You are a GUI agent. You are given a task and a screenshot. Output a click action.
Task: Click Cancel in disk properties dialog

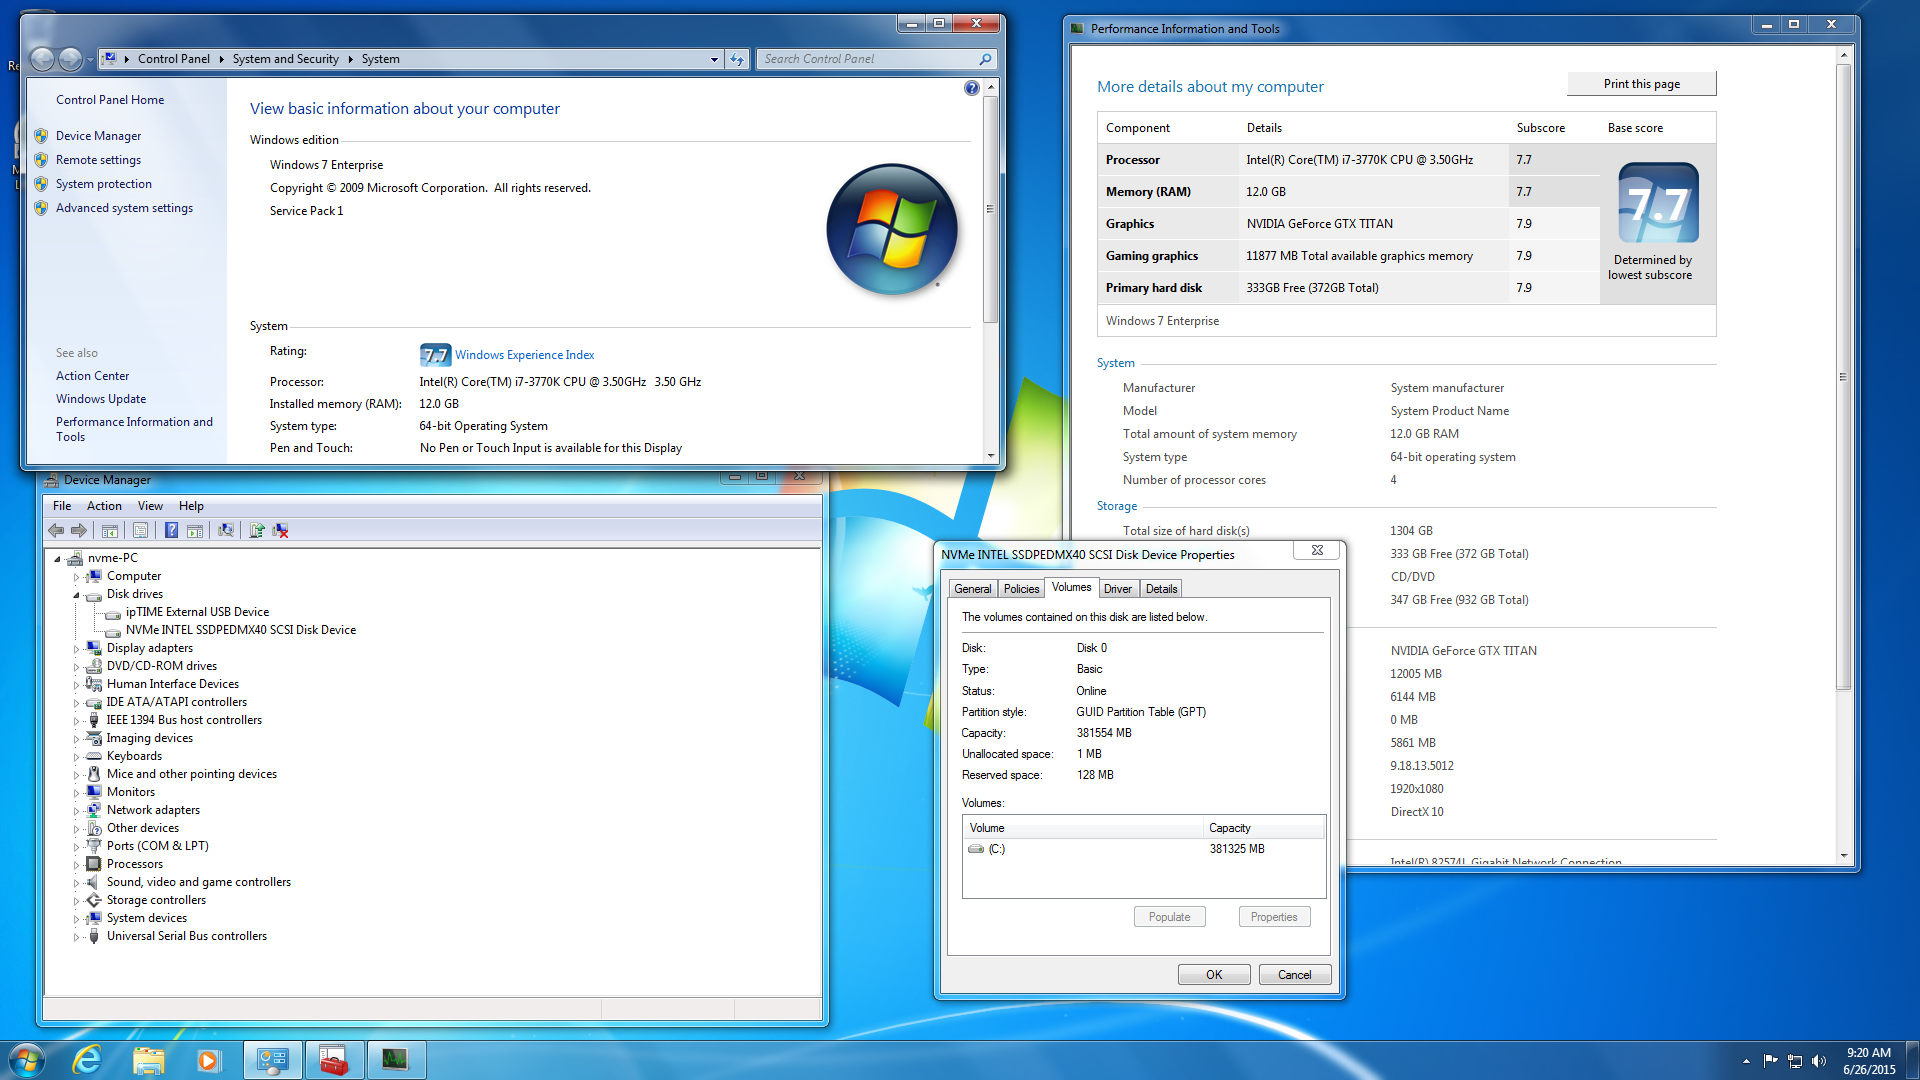[x=1294, y=975]
